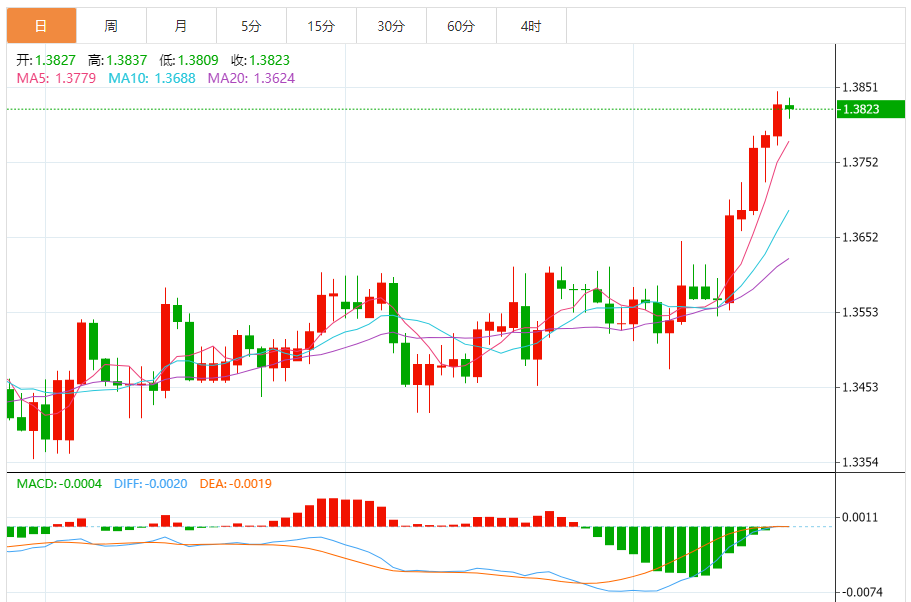
Task: Open the 月 monthly timeframe tab
Action: [x=181, y=26]
